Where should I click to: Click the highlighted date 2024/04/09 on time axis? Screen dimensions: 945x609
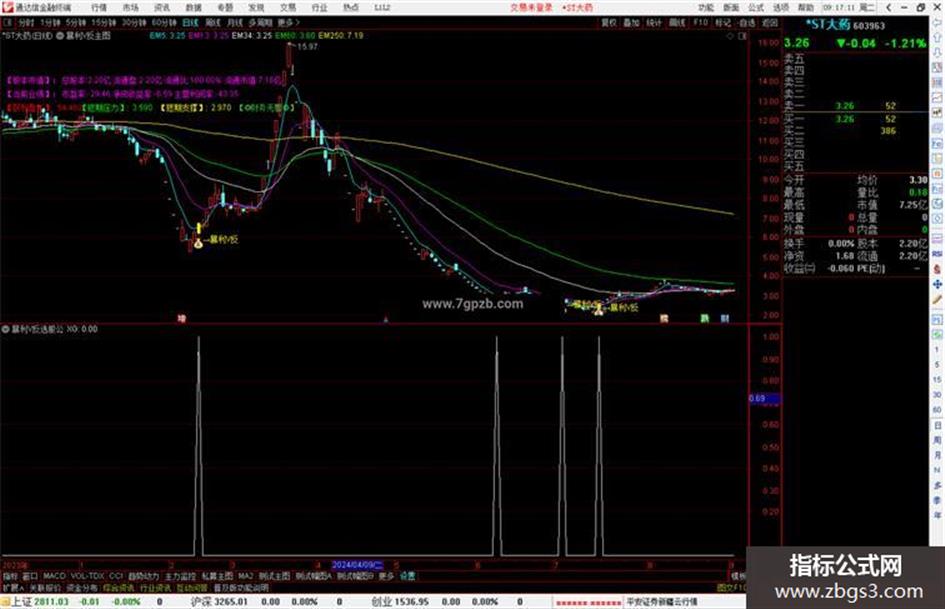357,566
